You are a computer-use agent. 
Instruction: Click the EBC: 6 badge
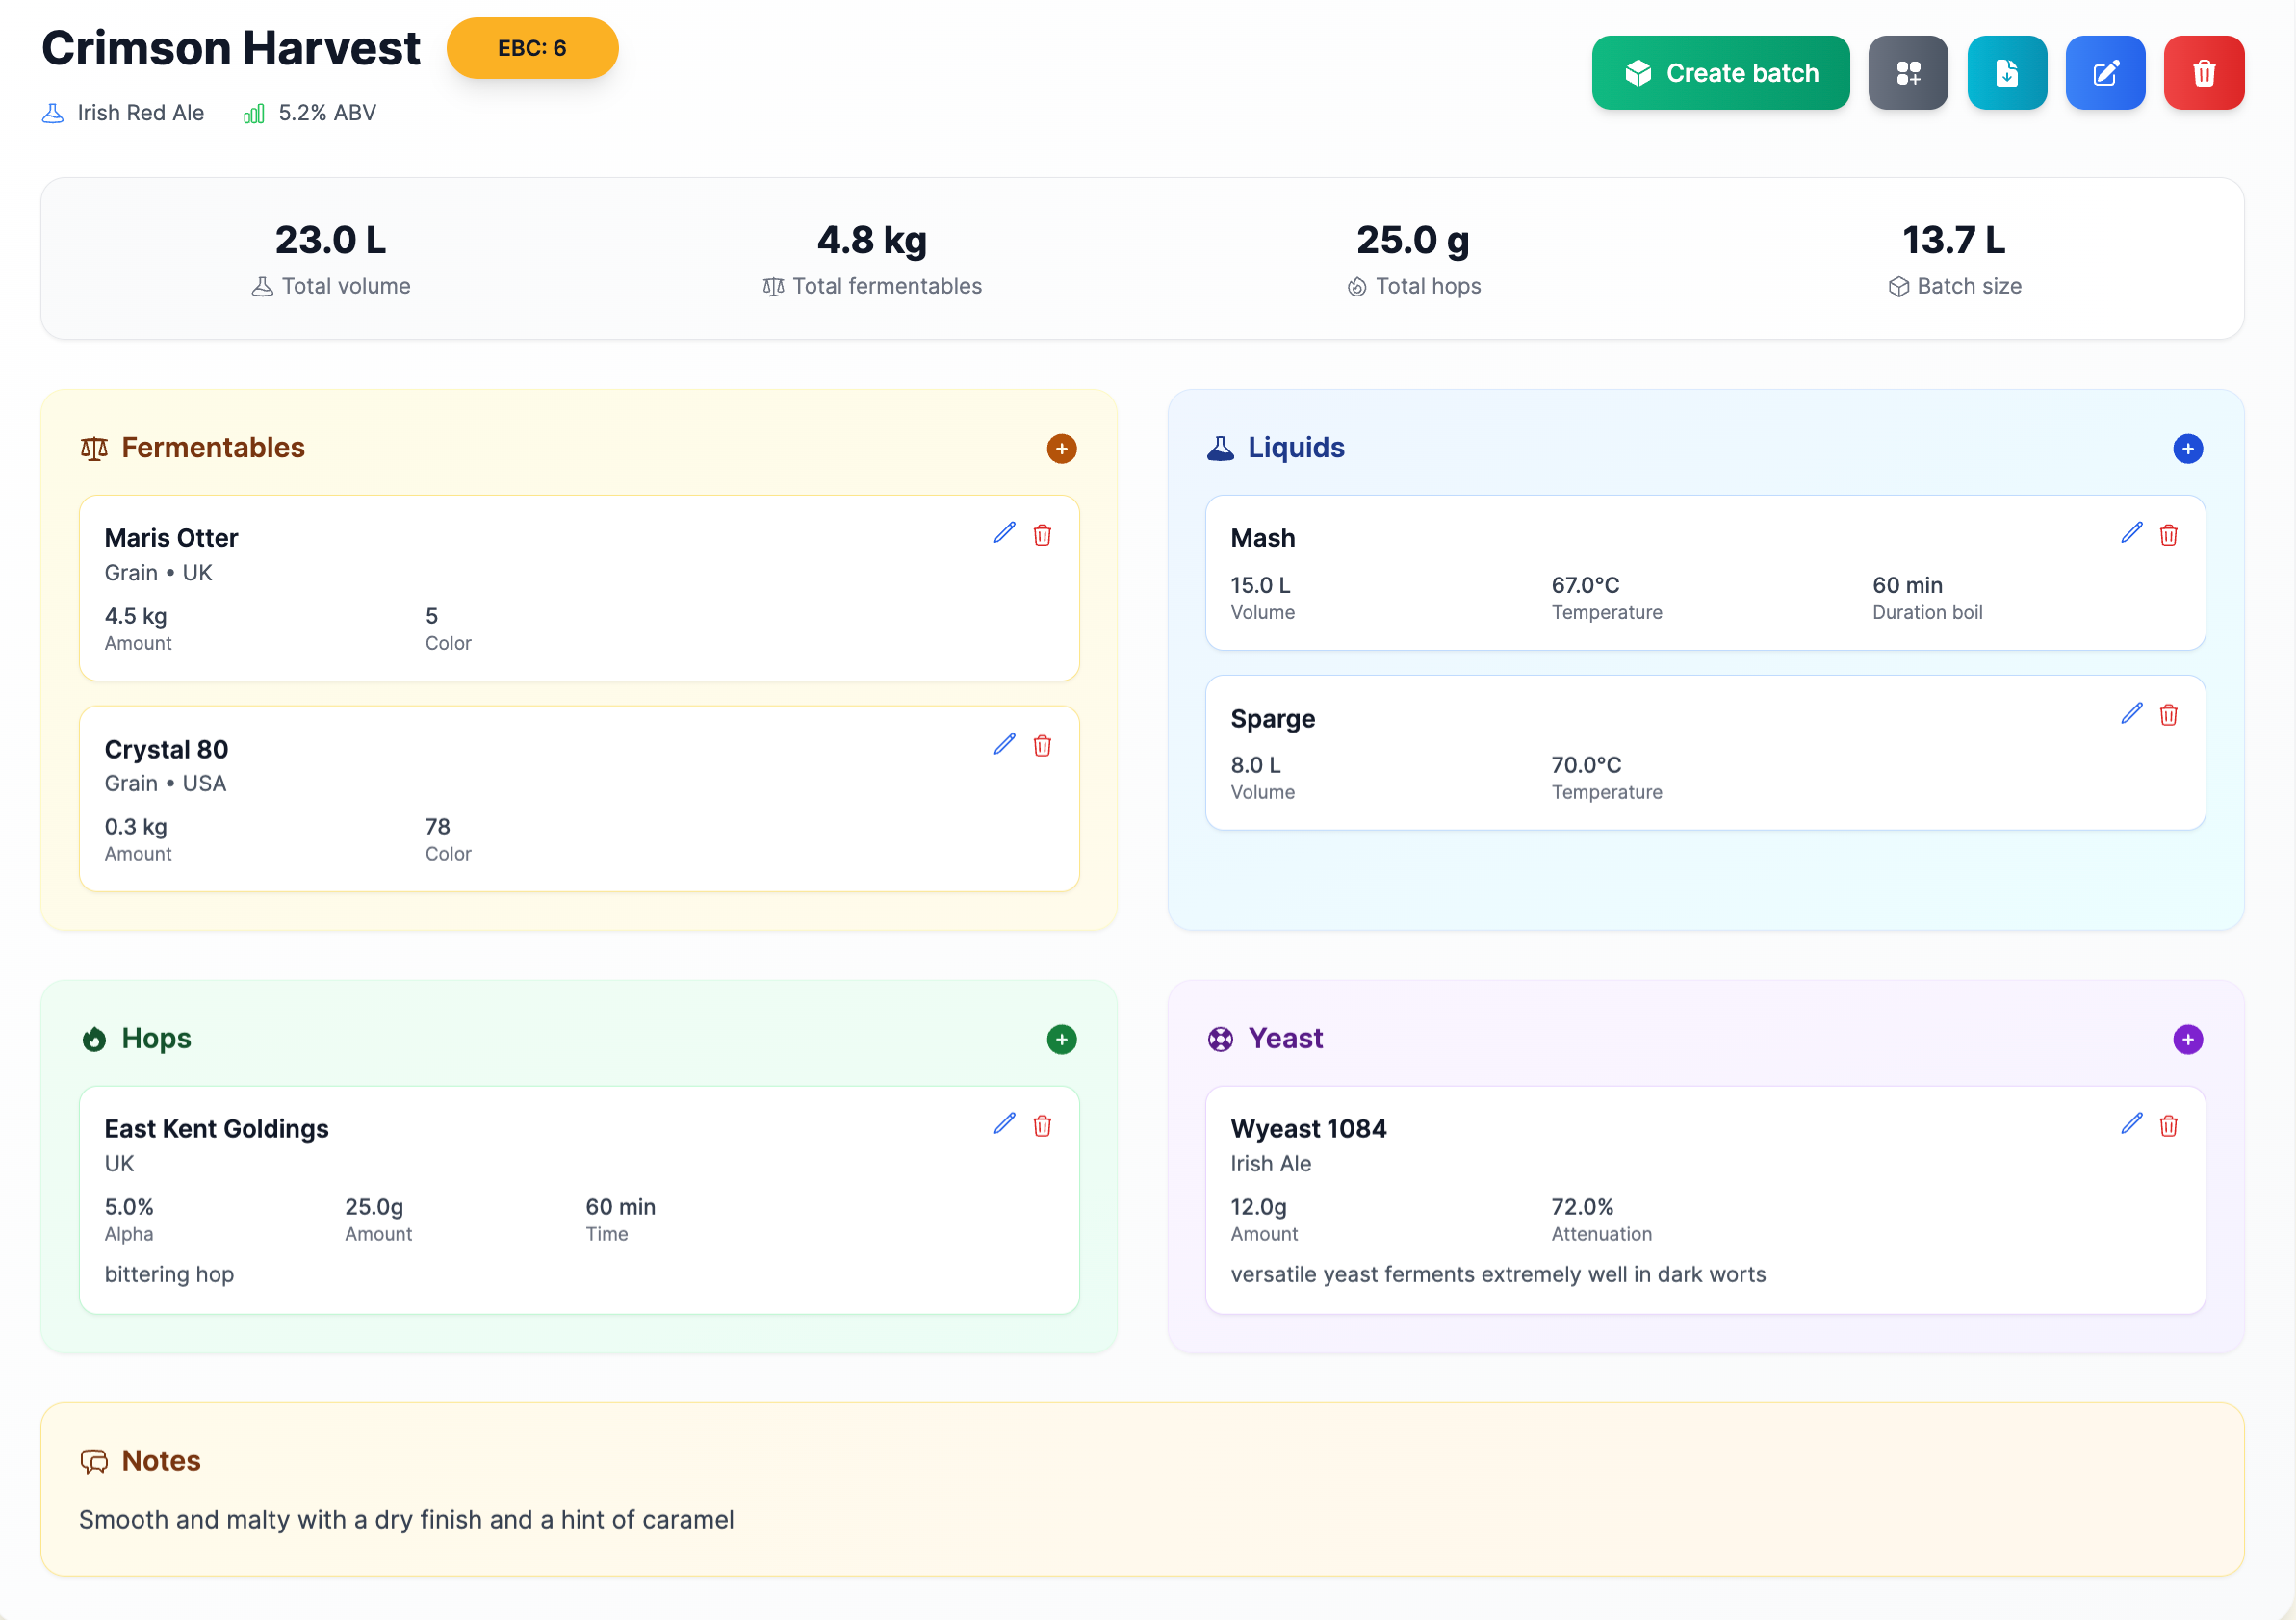[x=532, y=47]
